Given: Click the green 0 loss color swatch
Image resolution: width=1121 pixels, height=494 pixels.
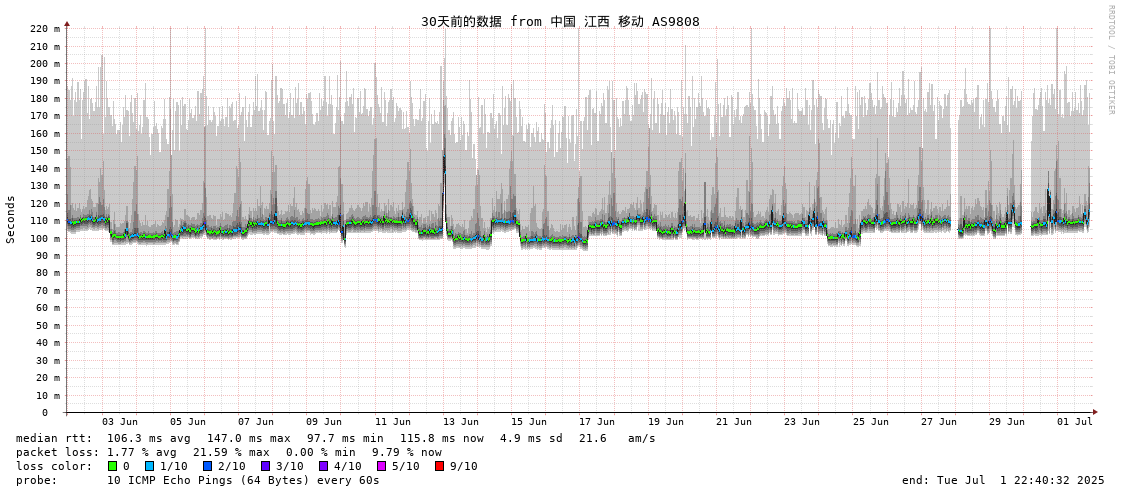Looking at the screenshot, I should point(112,466).
